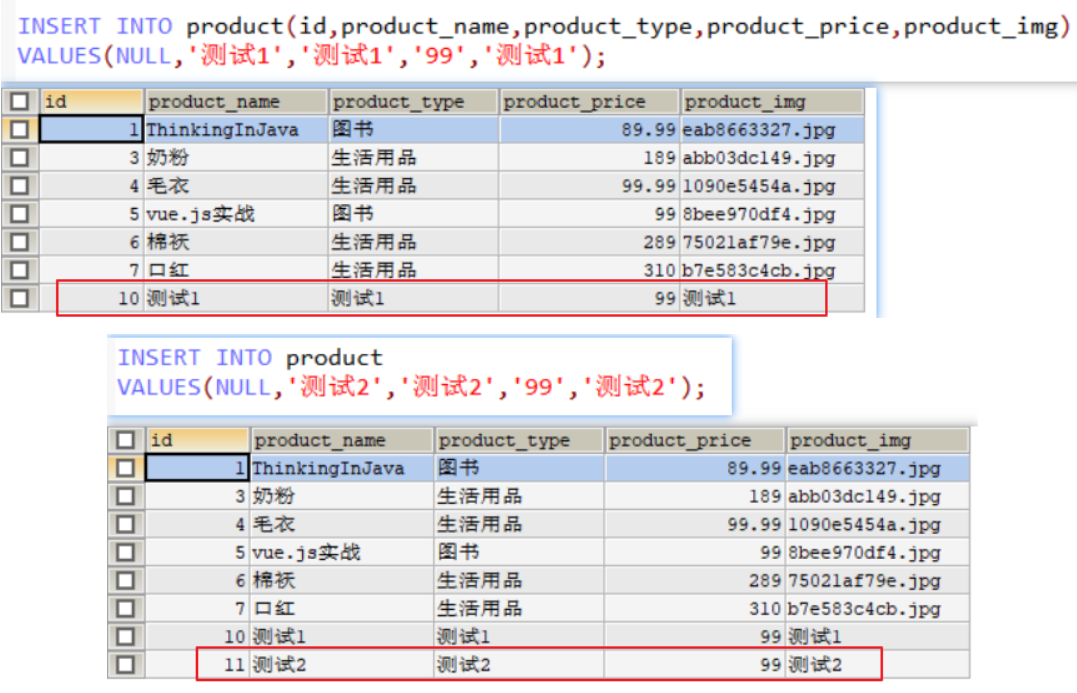Image resolution: width=1077 pixels, height=693 pixels.
Task: Check the 奶粉 row checkbox in lower table
Action: (x=125, y=497)
